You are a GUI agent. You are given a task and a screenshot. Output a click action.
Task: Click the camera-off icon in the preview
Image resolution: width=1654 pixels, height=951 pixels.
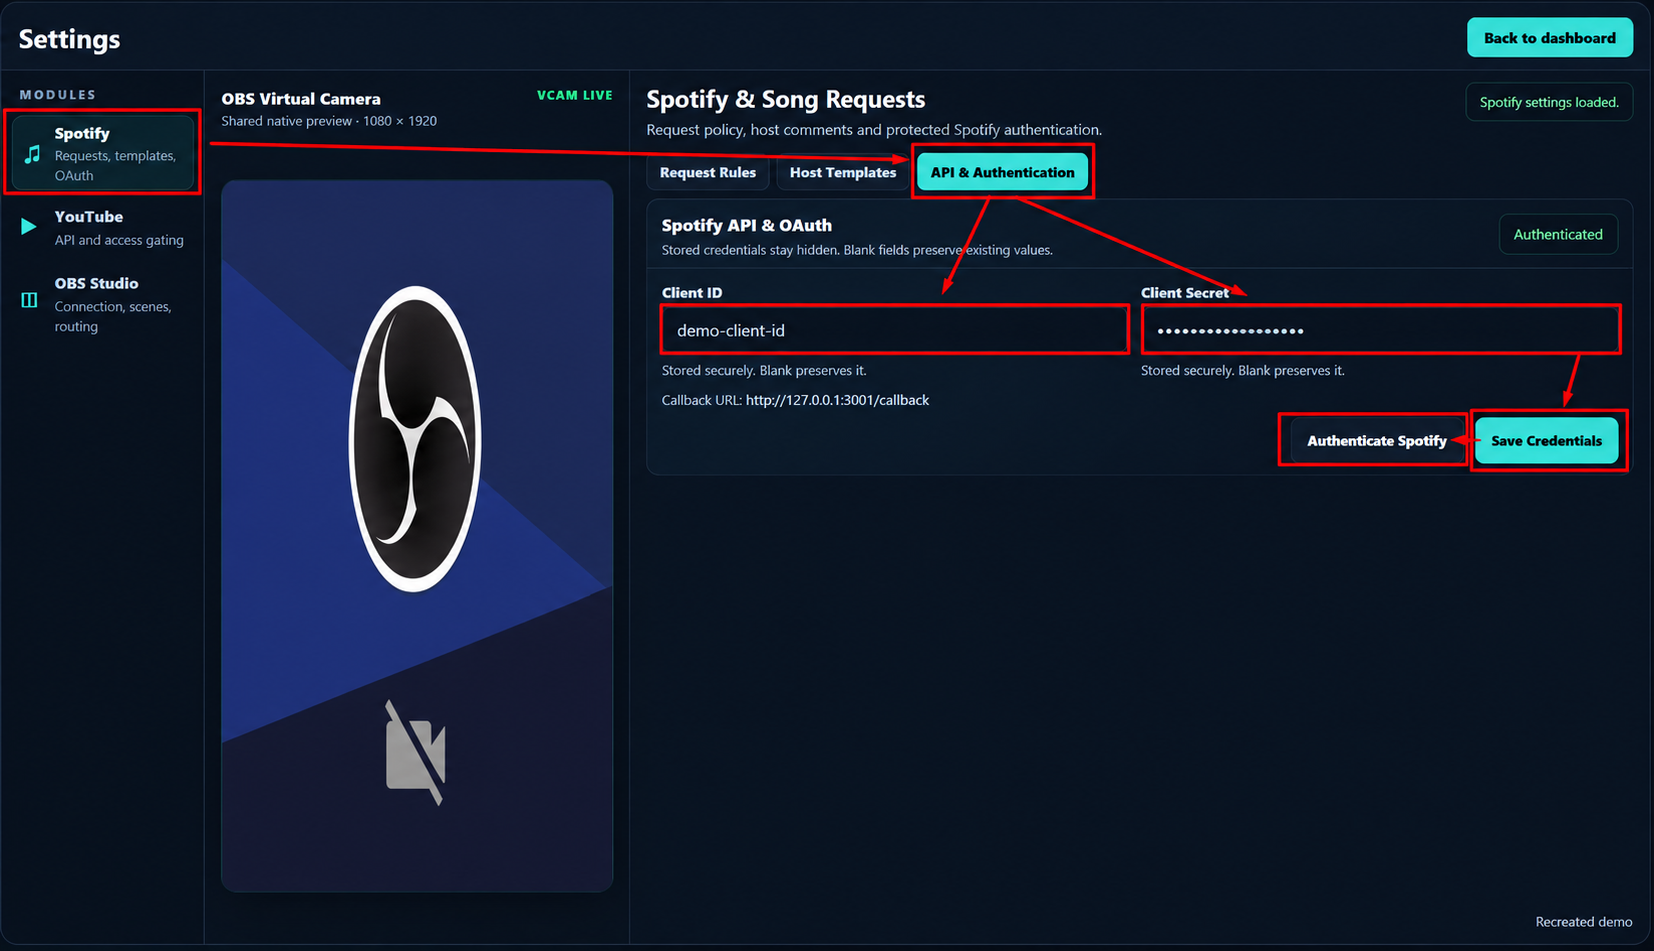click(415, 753)
